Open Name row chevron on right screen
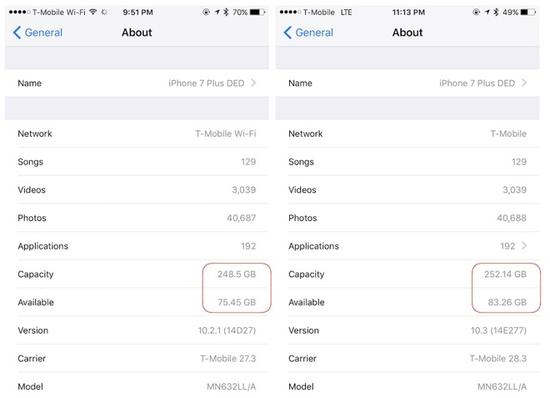This screenshot has width=550, height=398. tap(524, 83)
